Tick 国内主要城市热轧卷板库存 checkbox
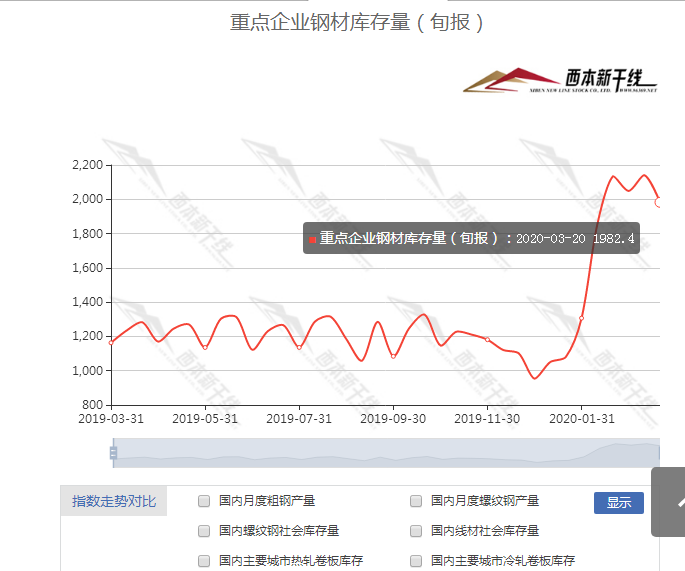The width and height of the screenshot is (685, 571). coord(204,561)
